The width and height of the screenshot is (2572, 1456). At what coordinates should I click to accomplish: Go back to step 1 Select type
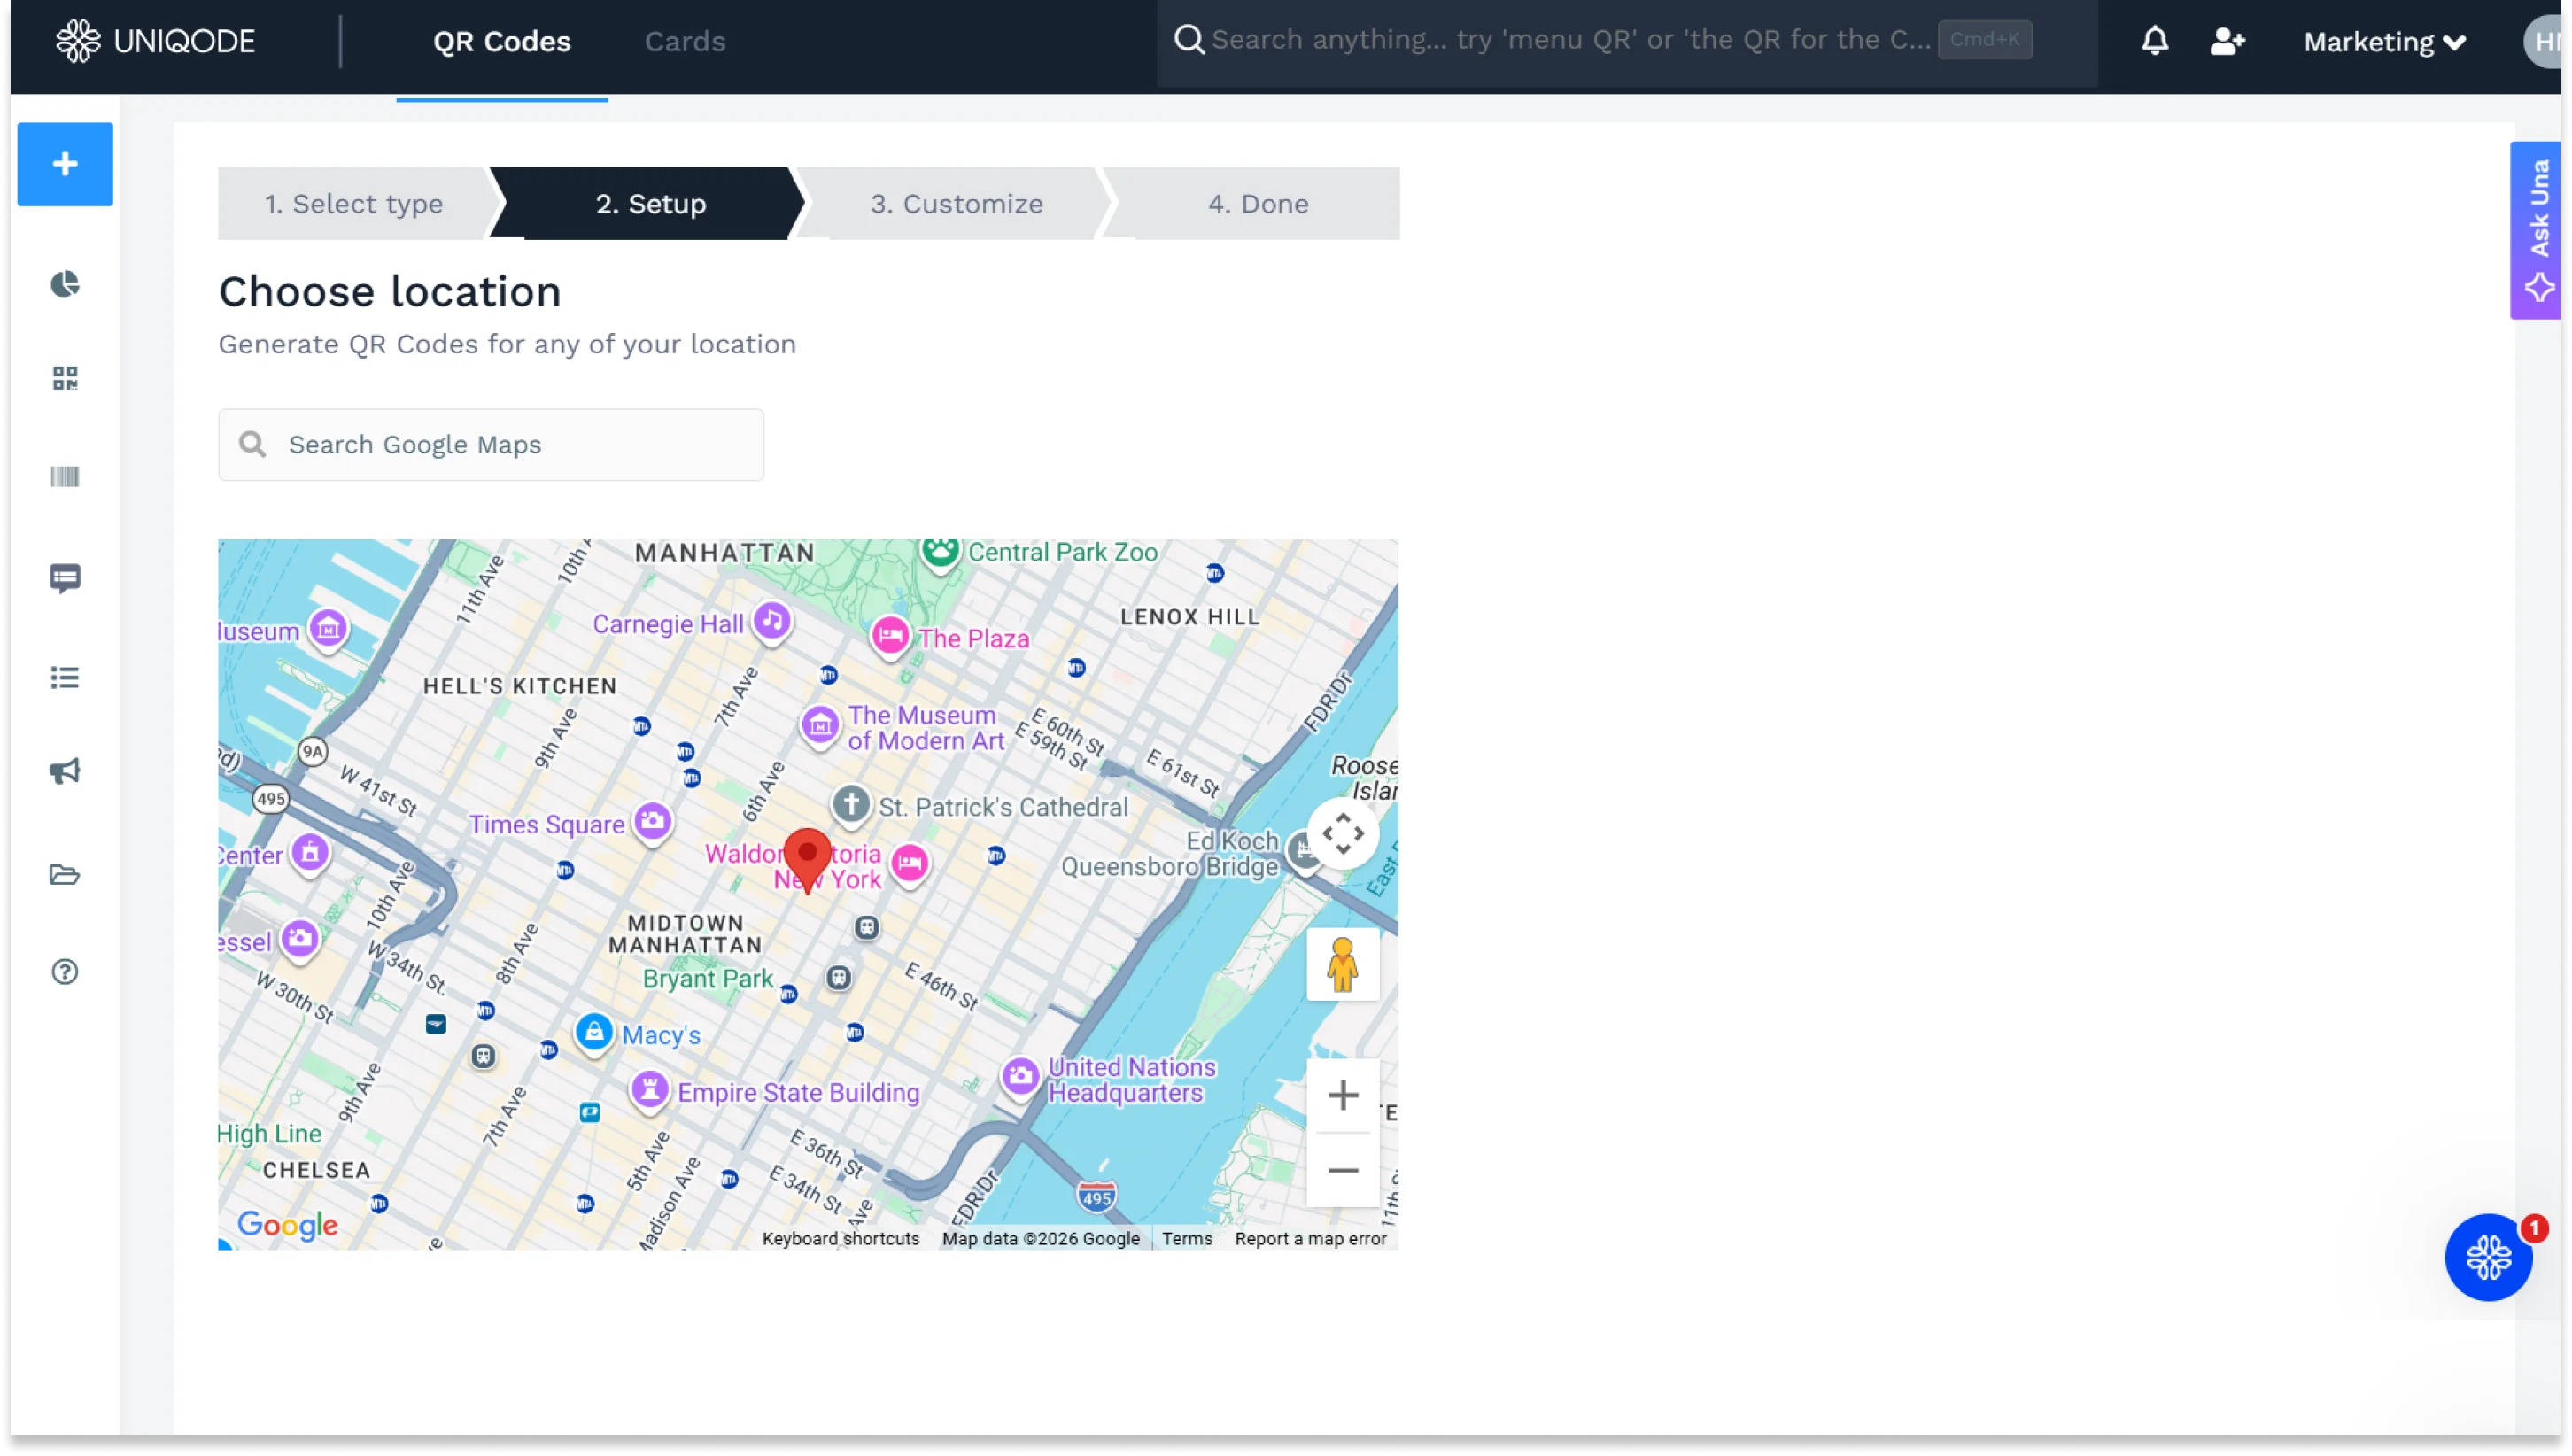coord(354,204)
